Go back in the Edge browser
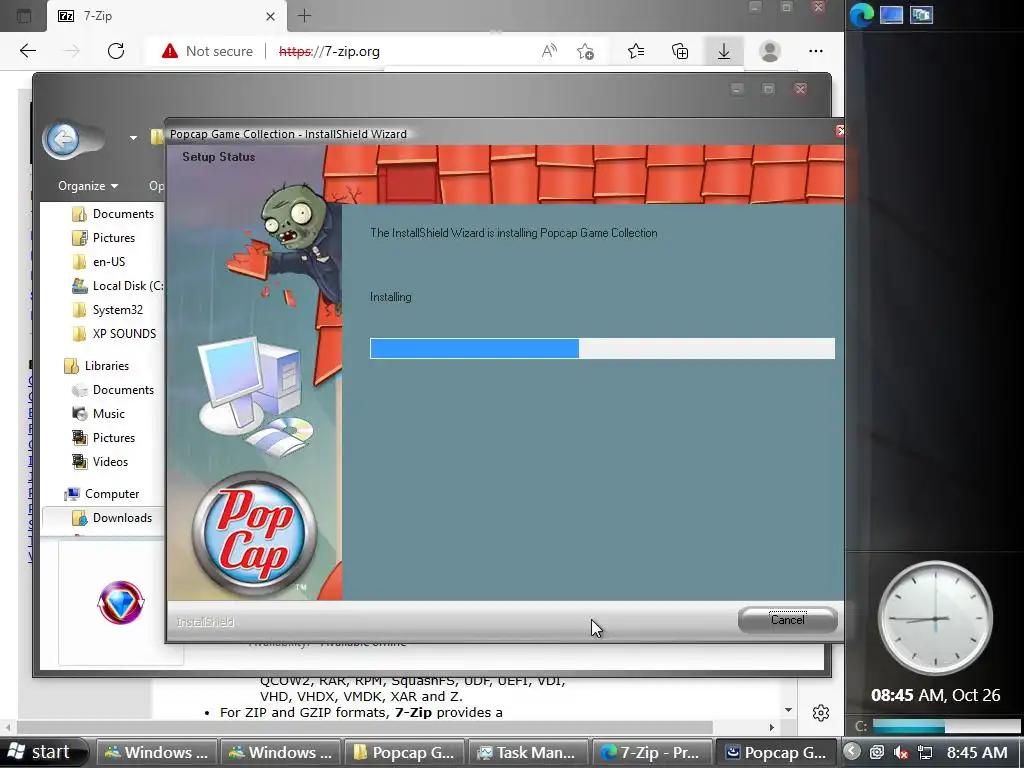The height and width of the screenshot is (768, 1024). (27, 51)
